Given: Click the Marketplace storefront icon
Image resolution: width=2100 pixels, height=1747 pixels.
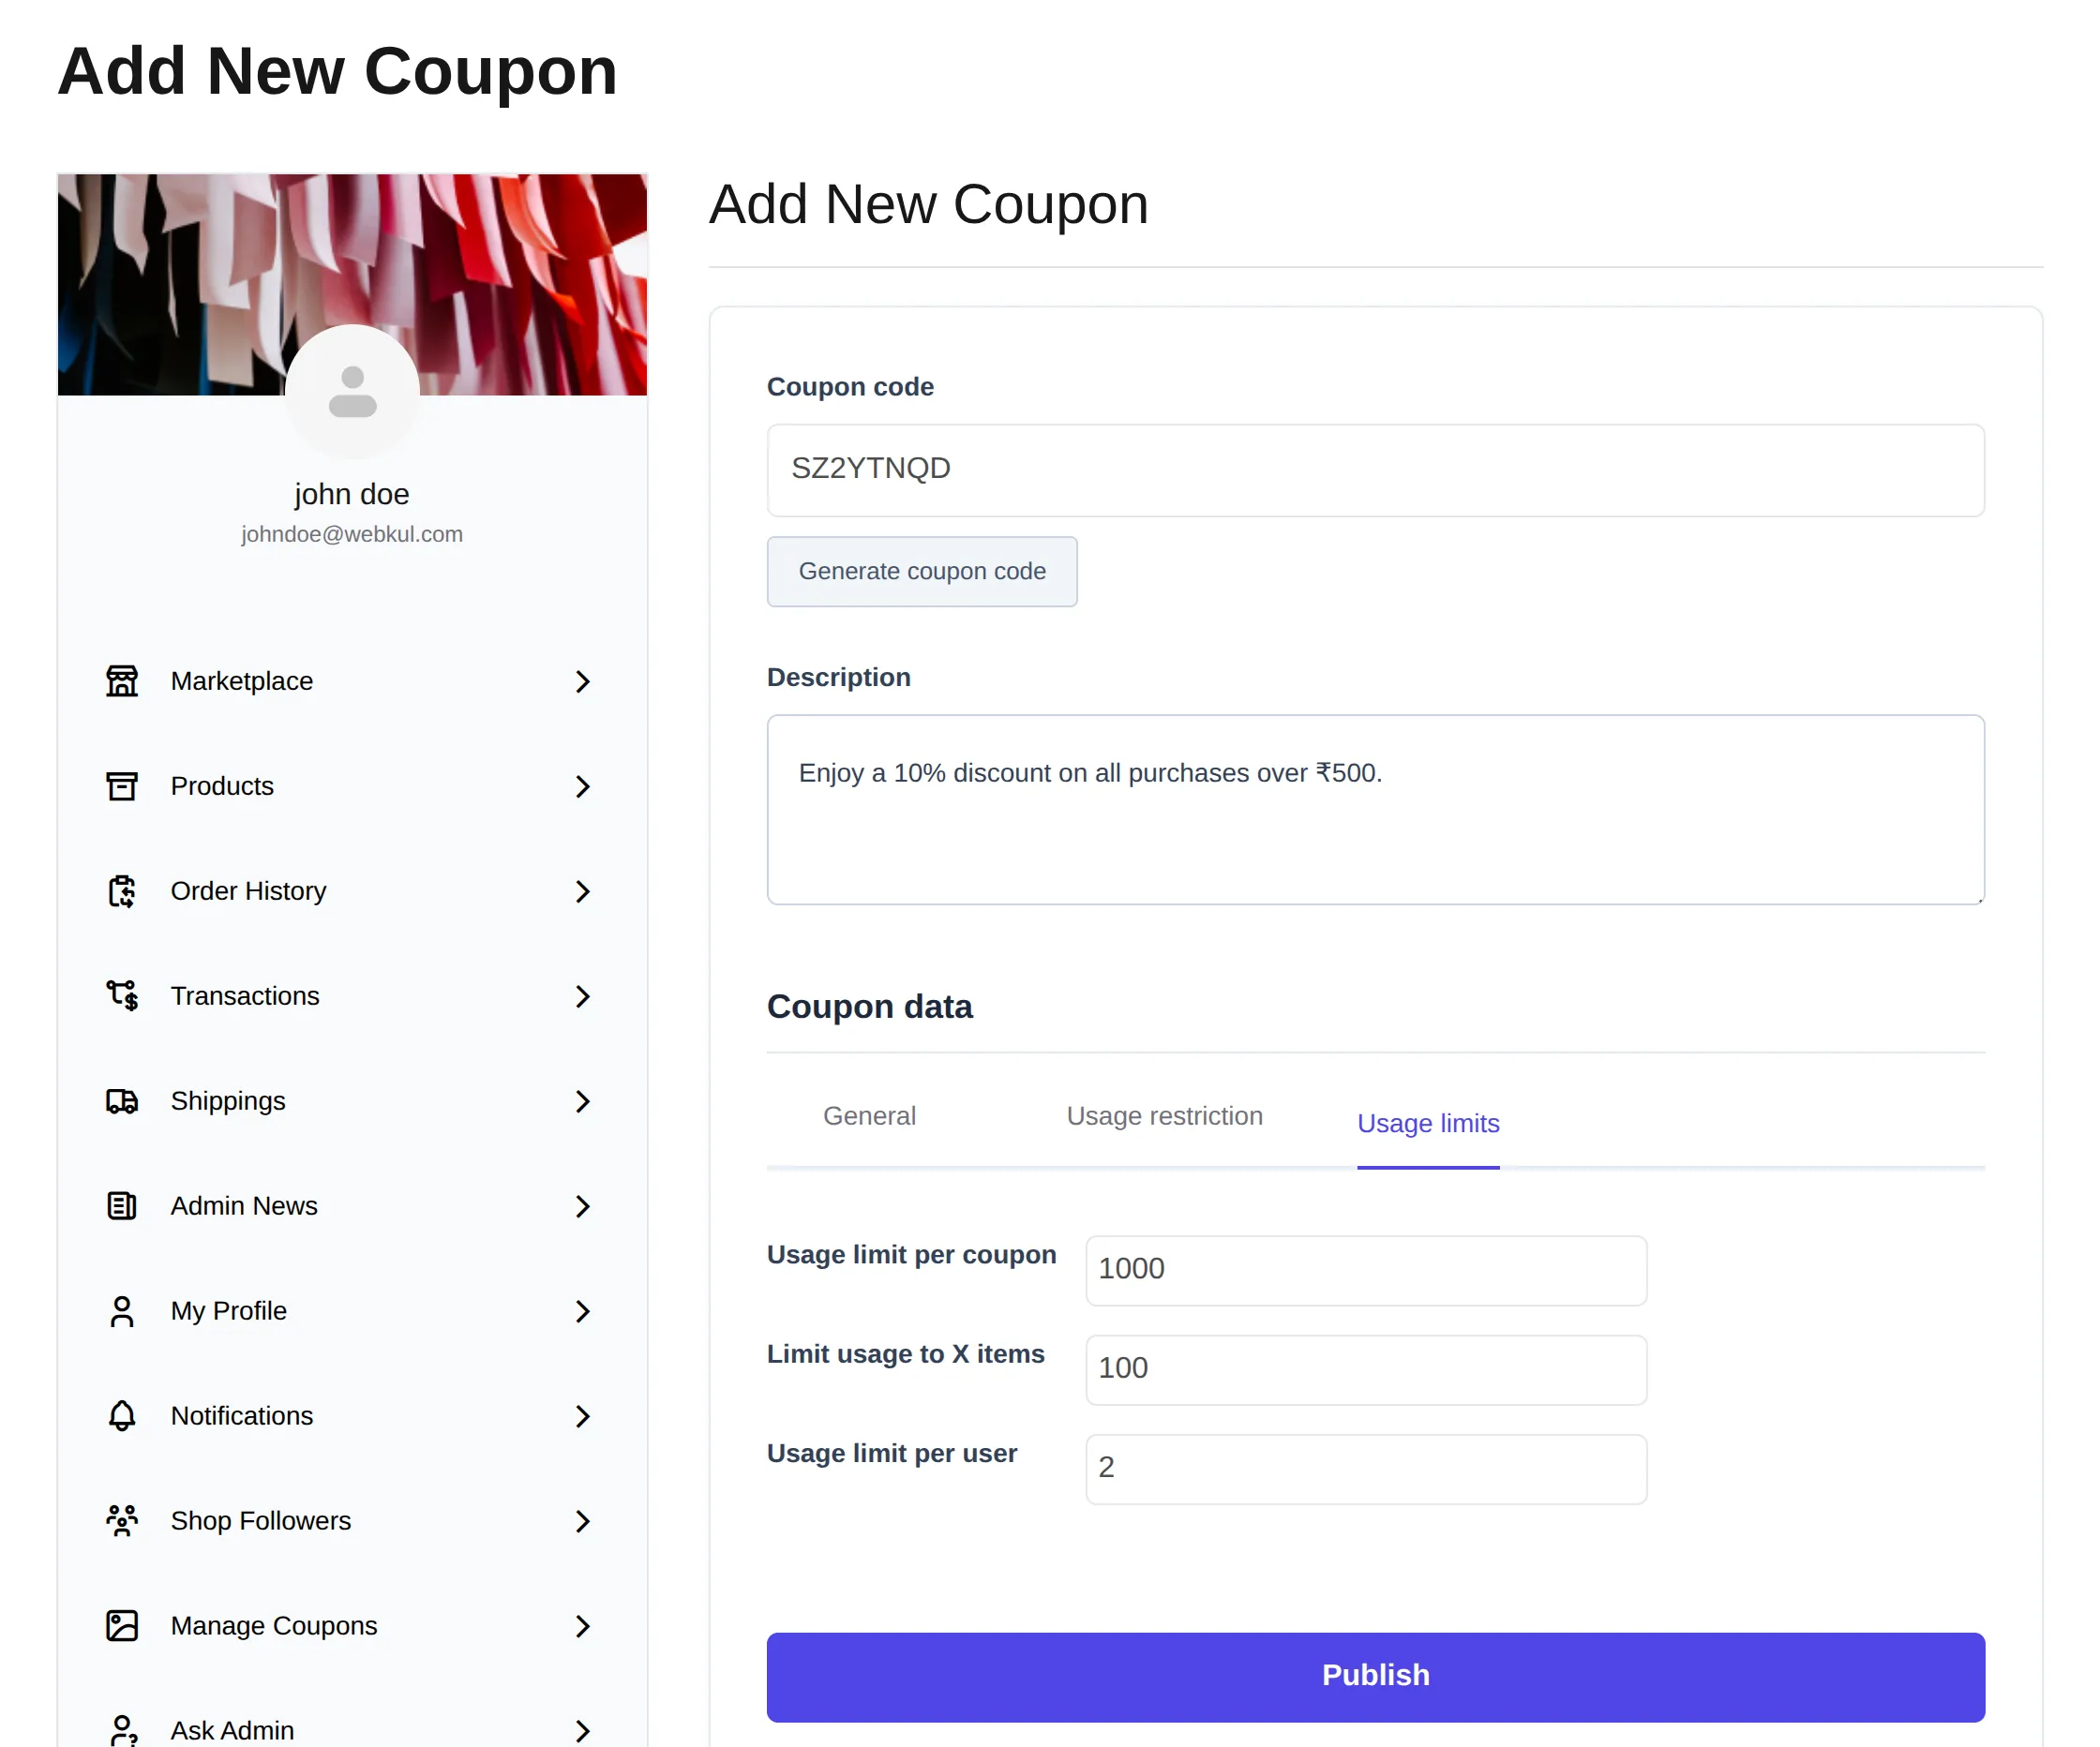Looking at the screenshot, I should click(122, 681).
